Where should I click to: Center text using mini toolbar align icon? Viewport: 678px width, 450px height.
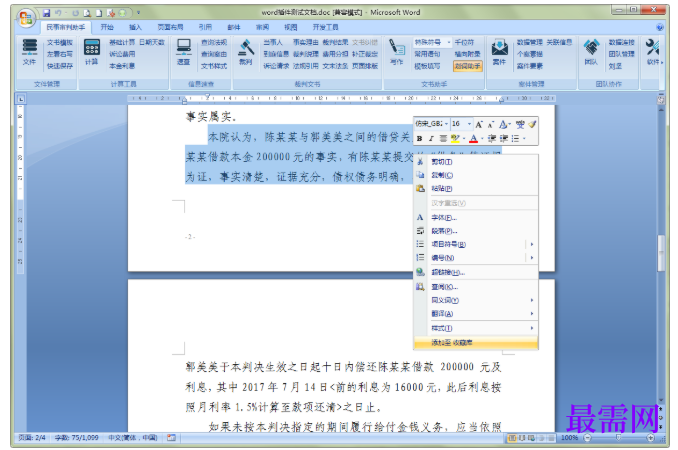(443, 138)
